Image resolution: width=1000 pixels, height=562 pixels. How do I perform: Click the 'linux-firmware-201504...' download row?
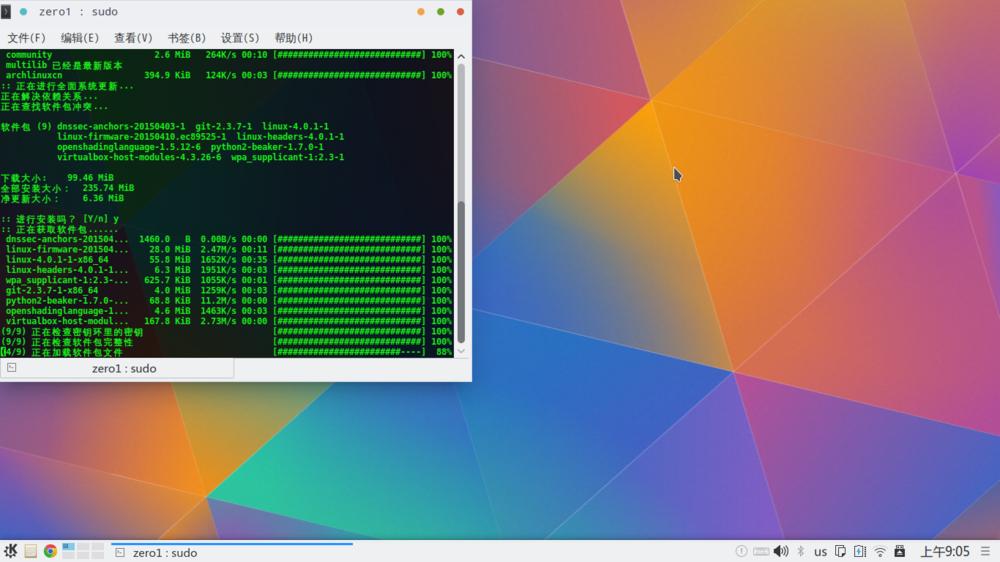226,249
